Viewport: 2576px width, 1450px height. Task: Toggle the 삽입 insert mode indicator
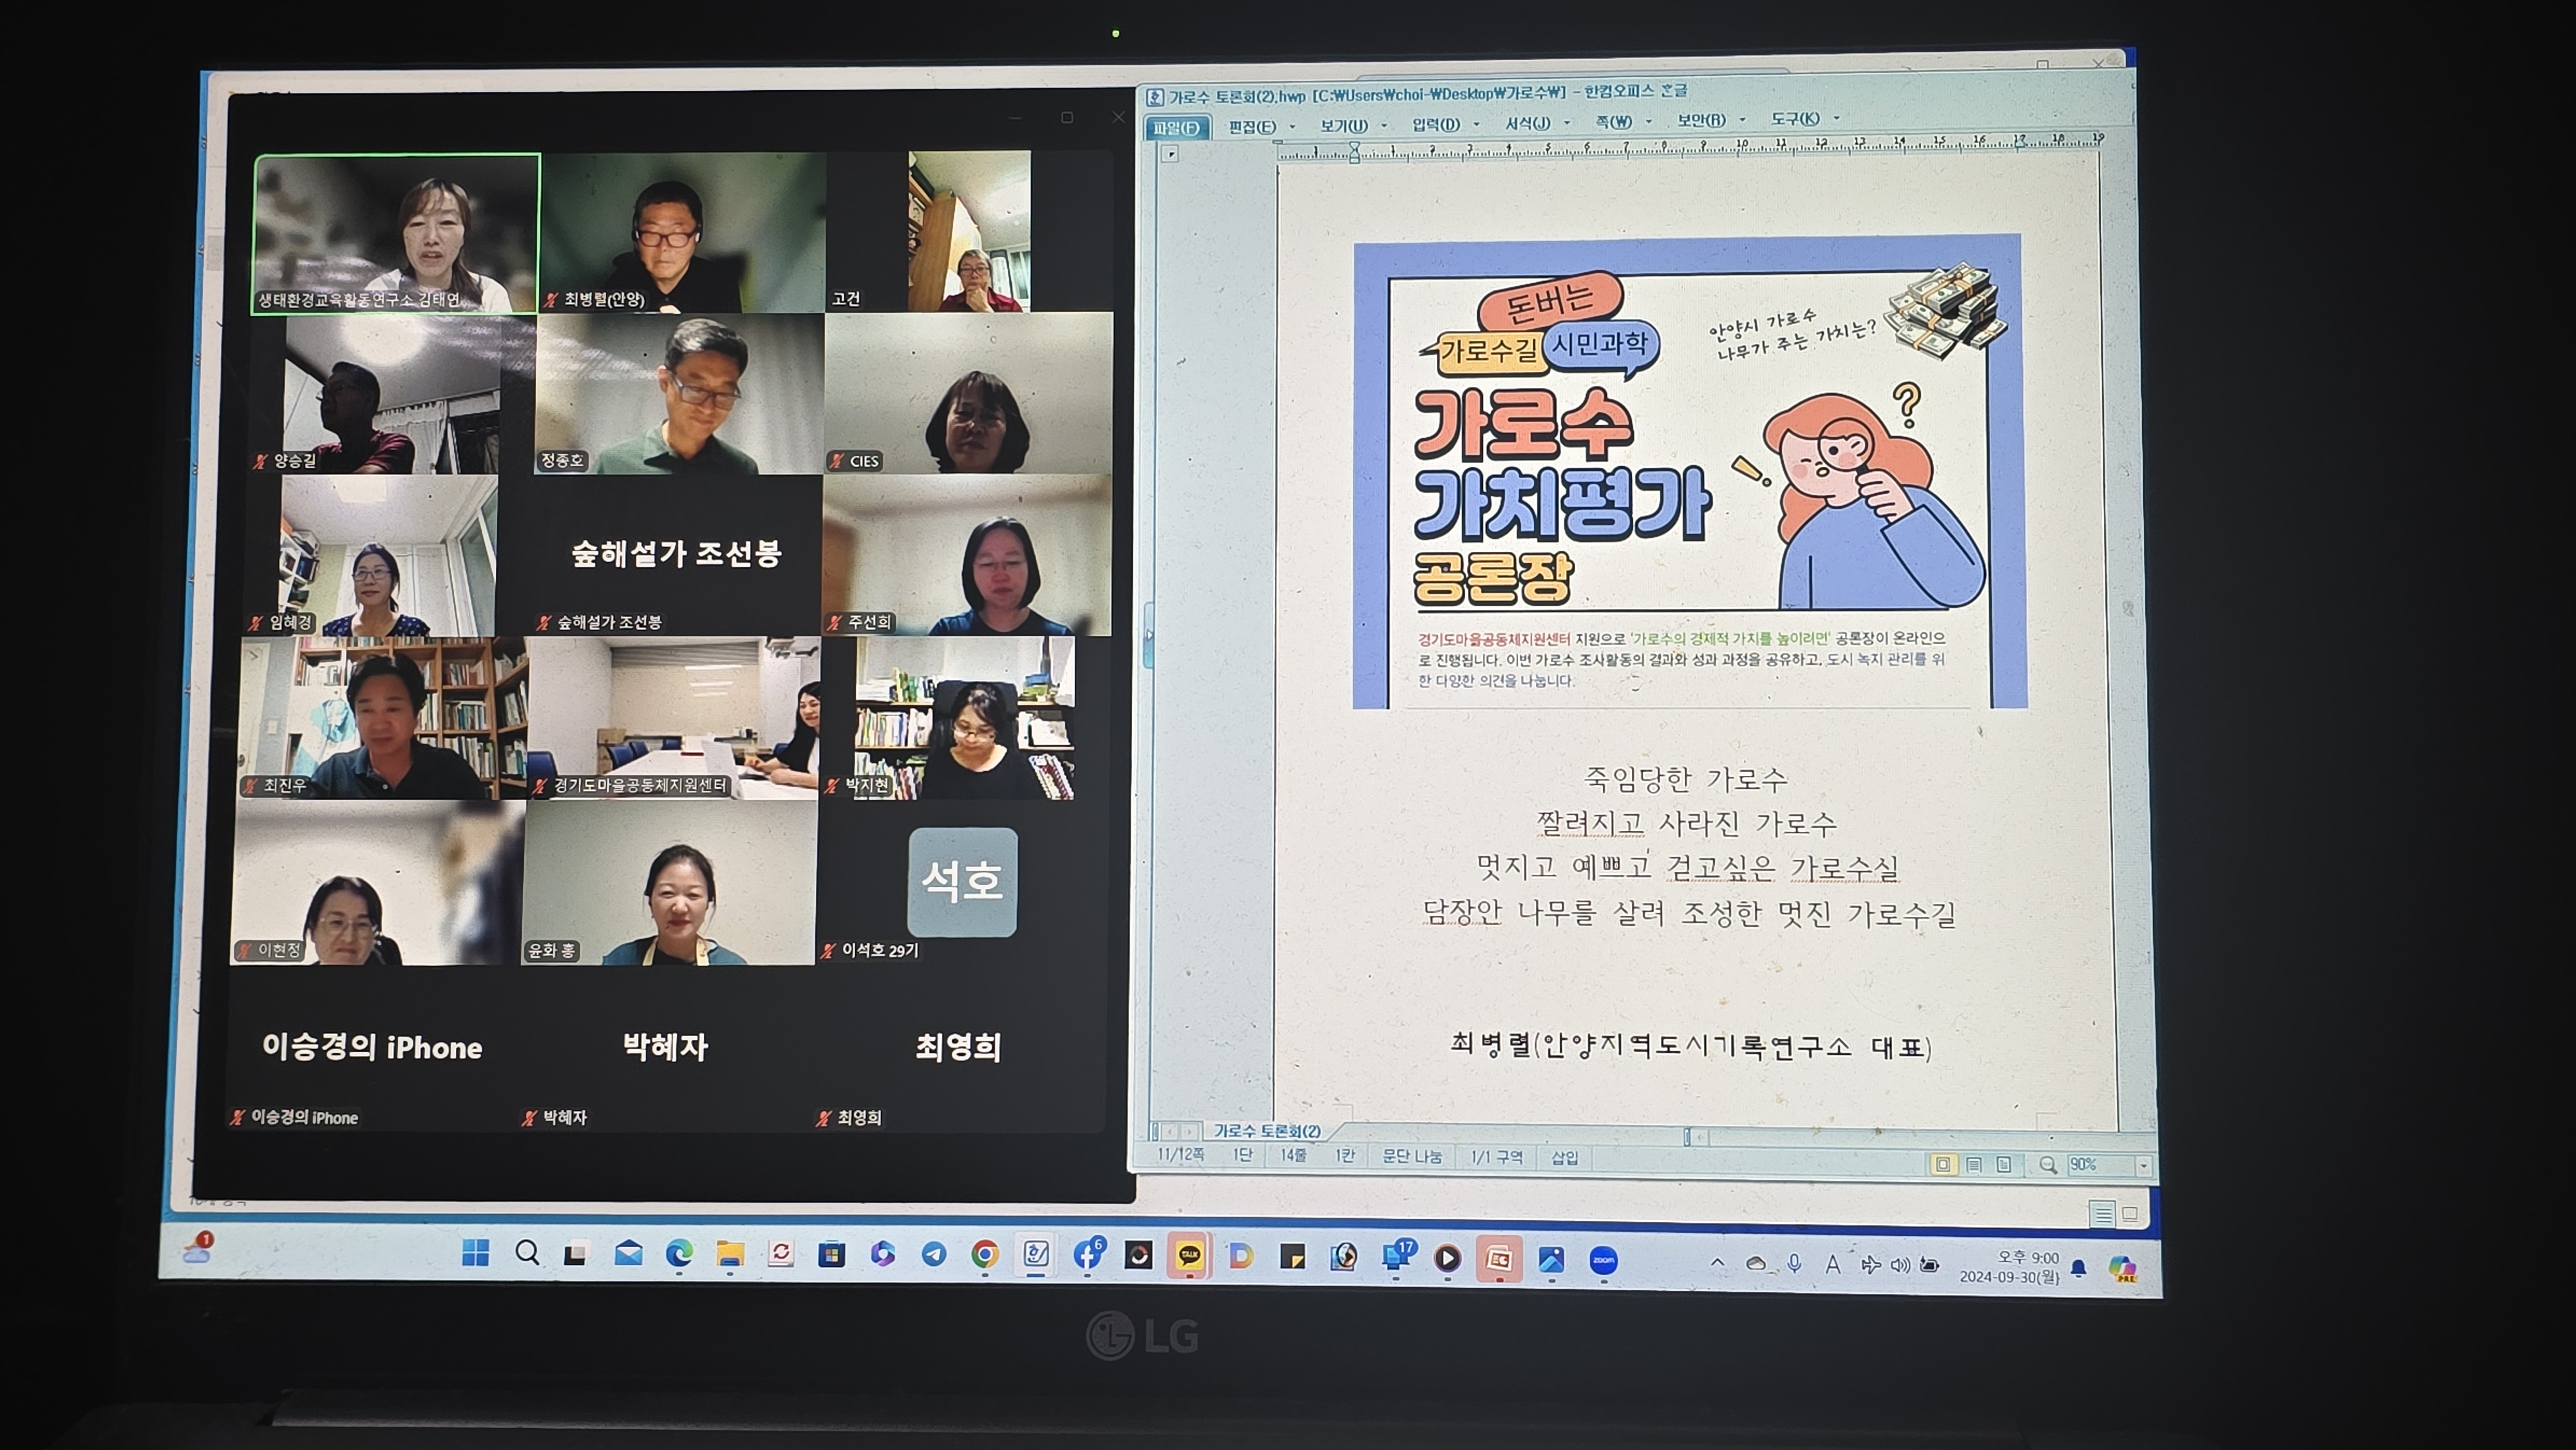(x=1564, y=1157)
